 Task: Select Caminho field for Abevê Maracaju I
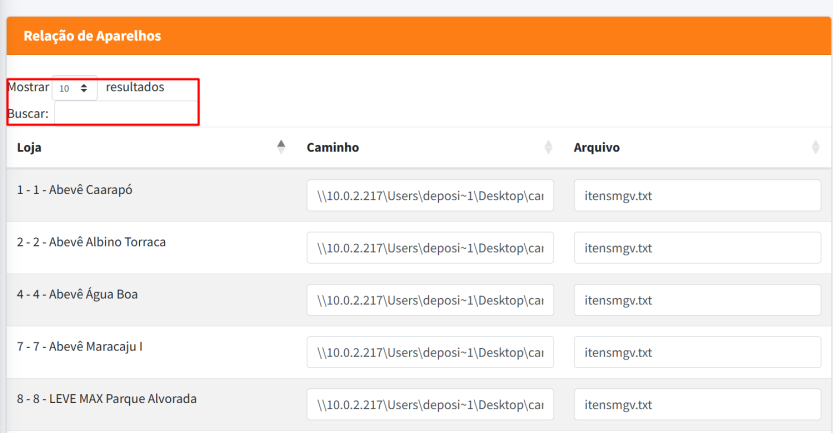tap(430, 352)
